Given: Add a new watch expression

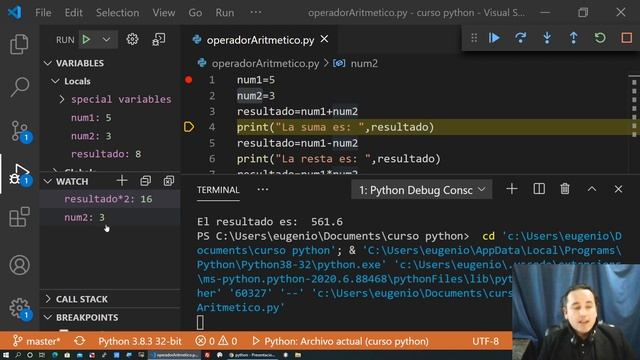Looking at the screenshot, I should [122, 181].
